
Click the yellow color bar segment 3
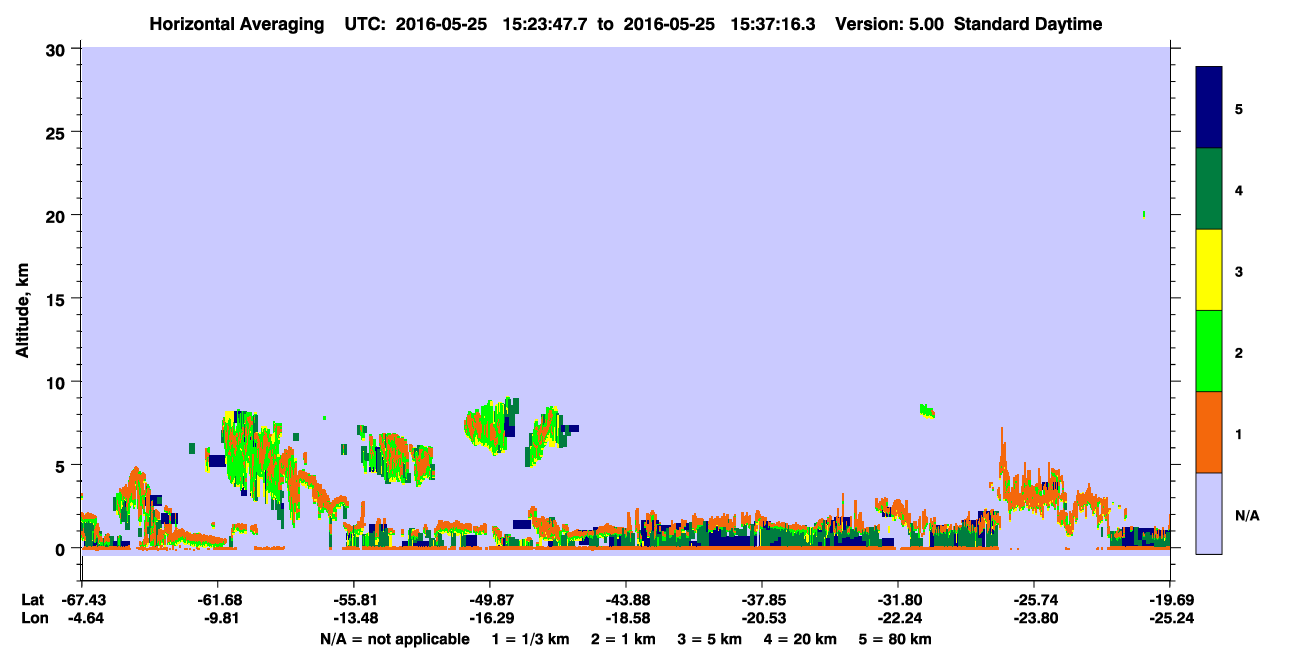1209,270
